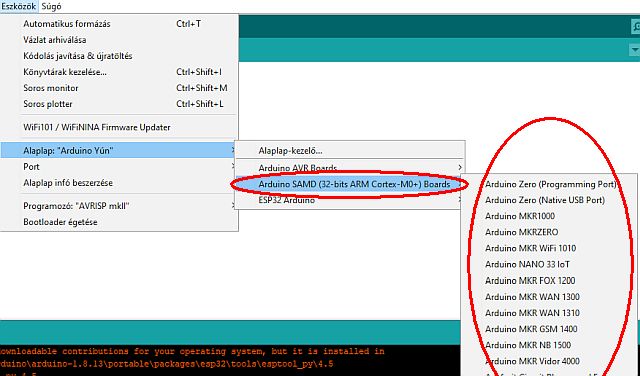640x376 pixels.
Task: Select Arduino Zero (Native USB Port)
Action: coord(549,200)
